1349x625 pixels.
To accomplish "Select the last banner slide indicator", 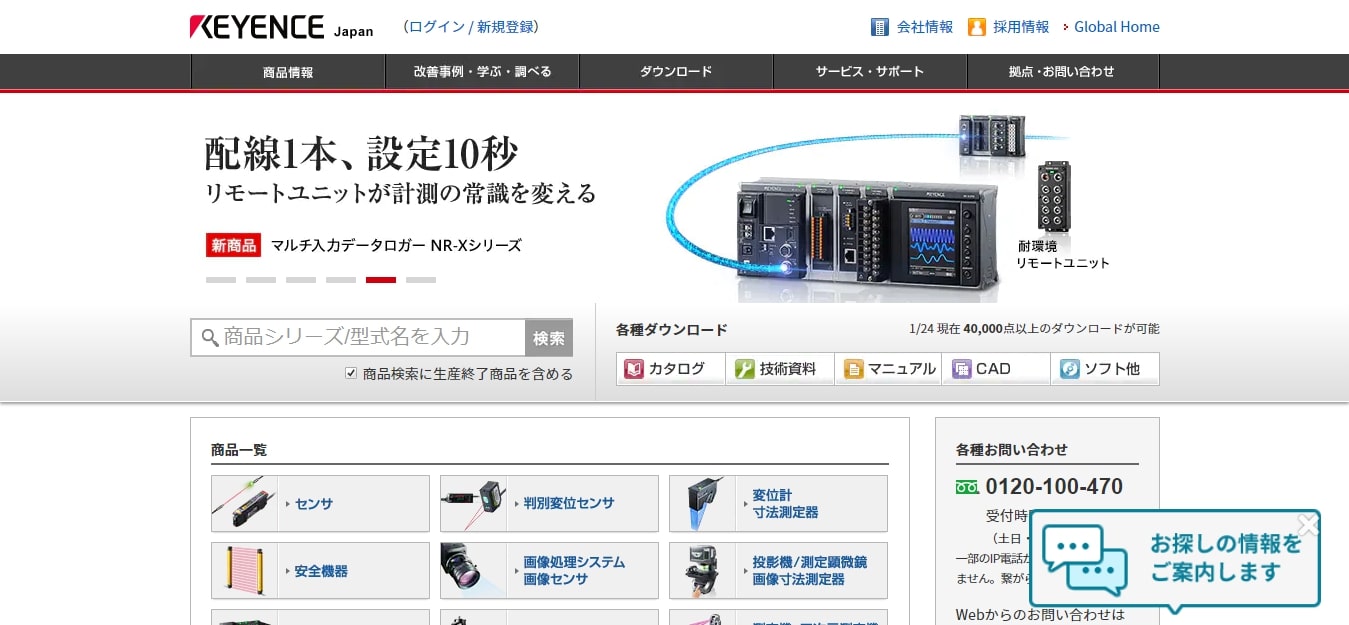I will click(421, 280).
